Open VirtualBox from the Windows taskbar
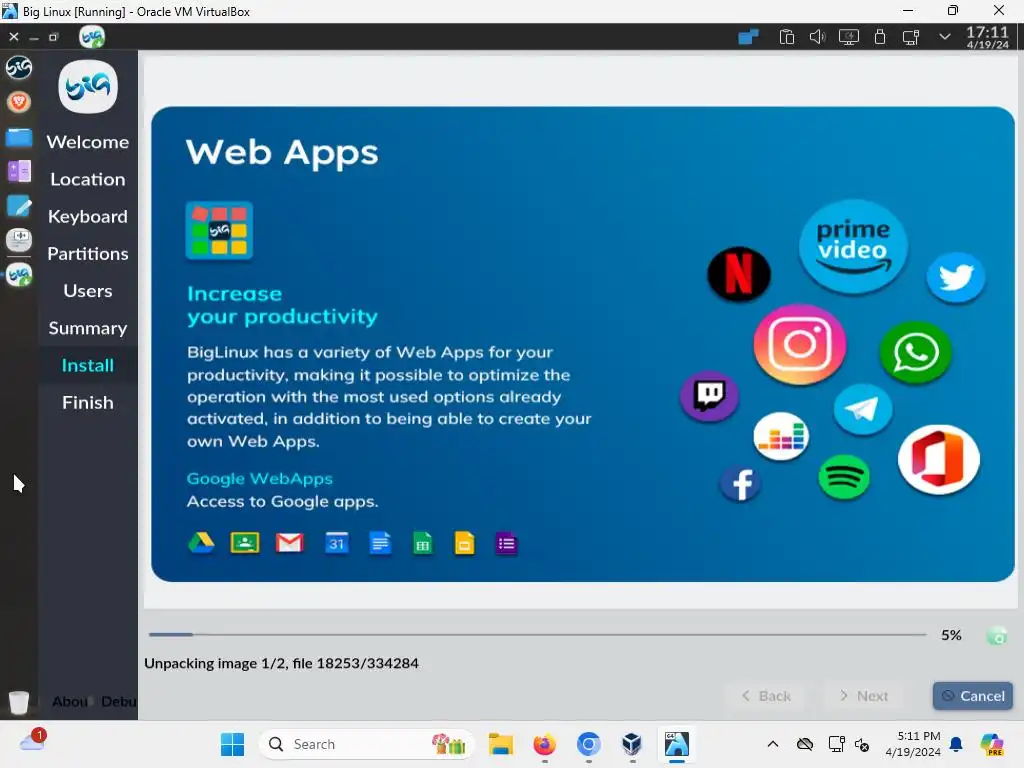The image size is (1024, 768). [x=632, y=744]
